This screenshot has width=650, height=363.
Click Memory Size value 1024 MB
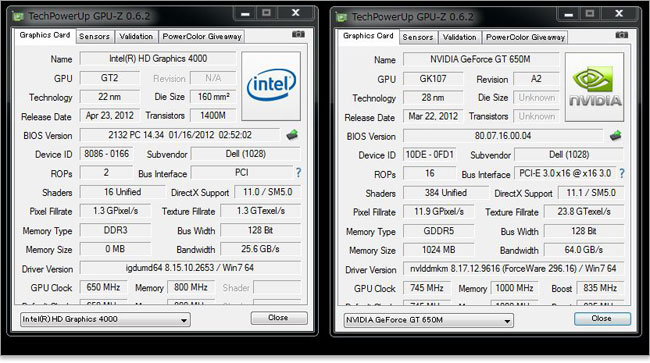[439, 250]
